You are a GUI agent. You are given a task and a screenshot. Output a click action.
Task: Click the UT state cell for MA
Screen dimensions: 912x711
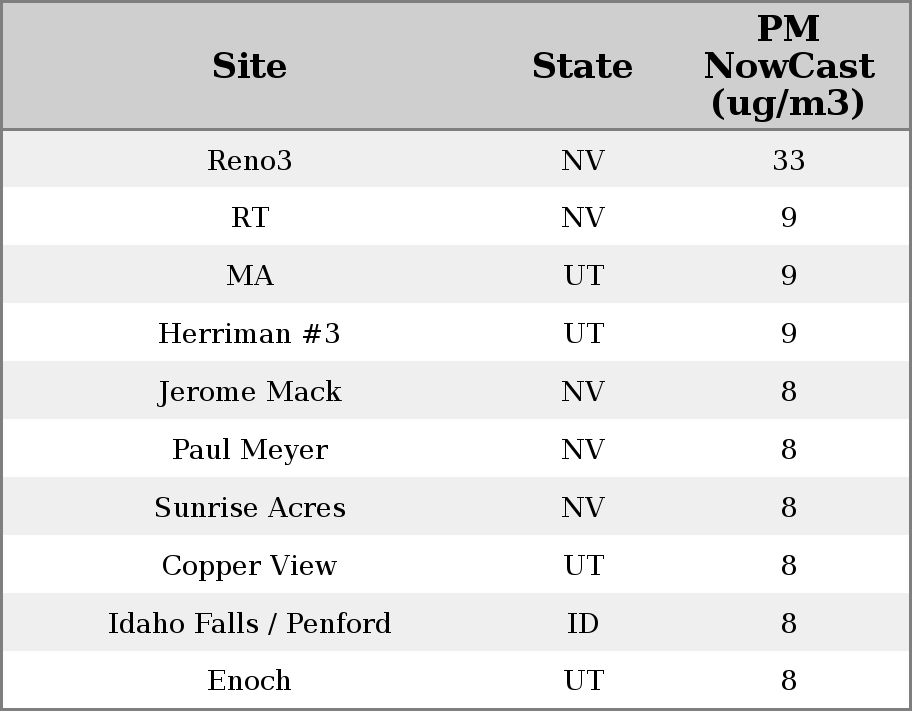(x=582, y=275)
